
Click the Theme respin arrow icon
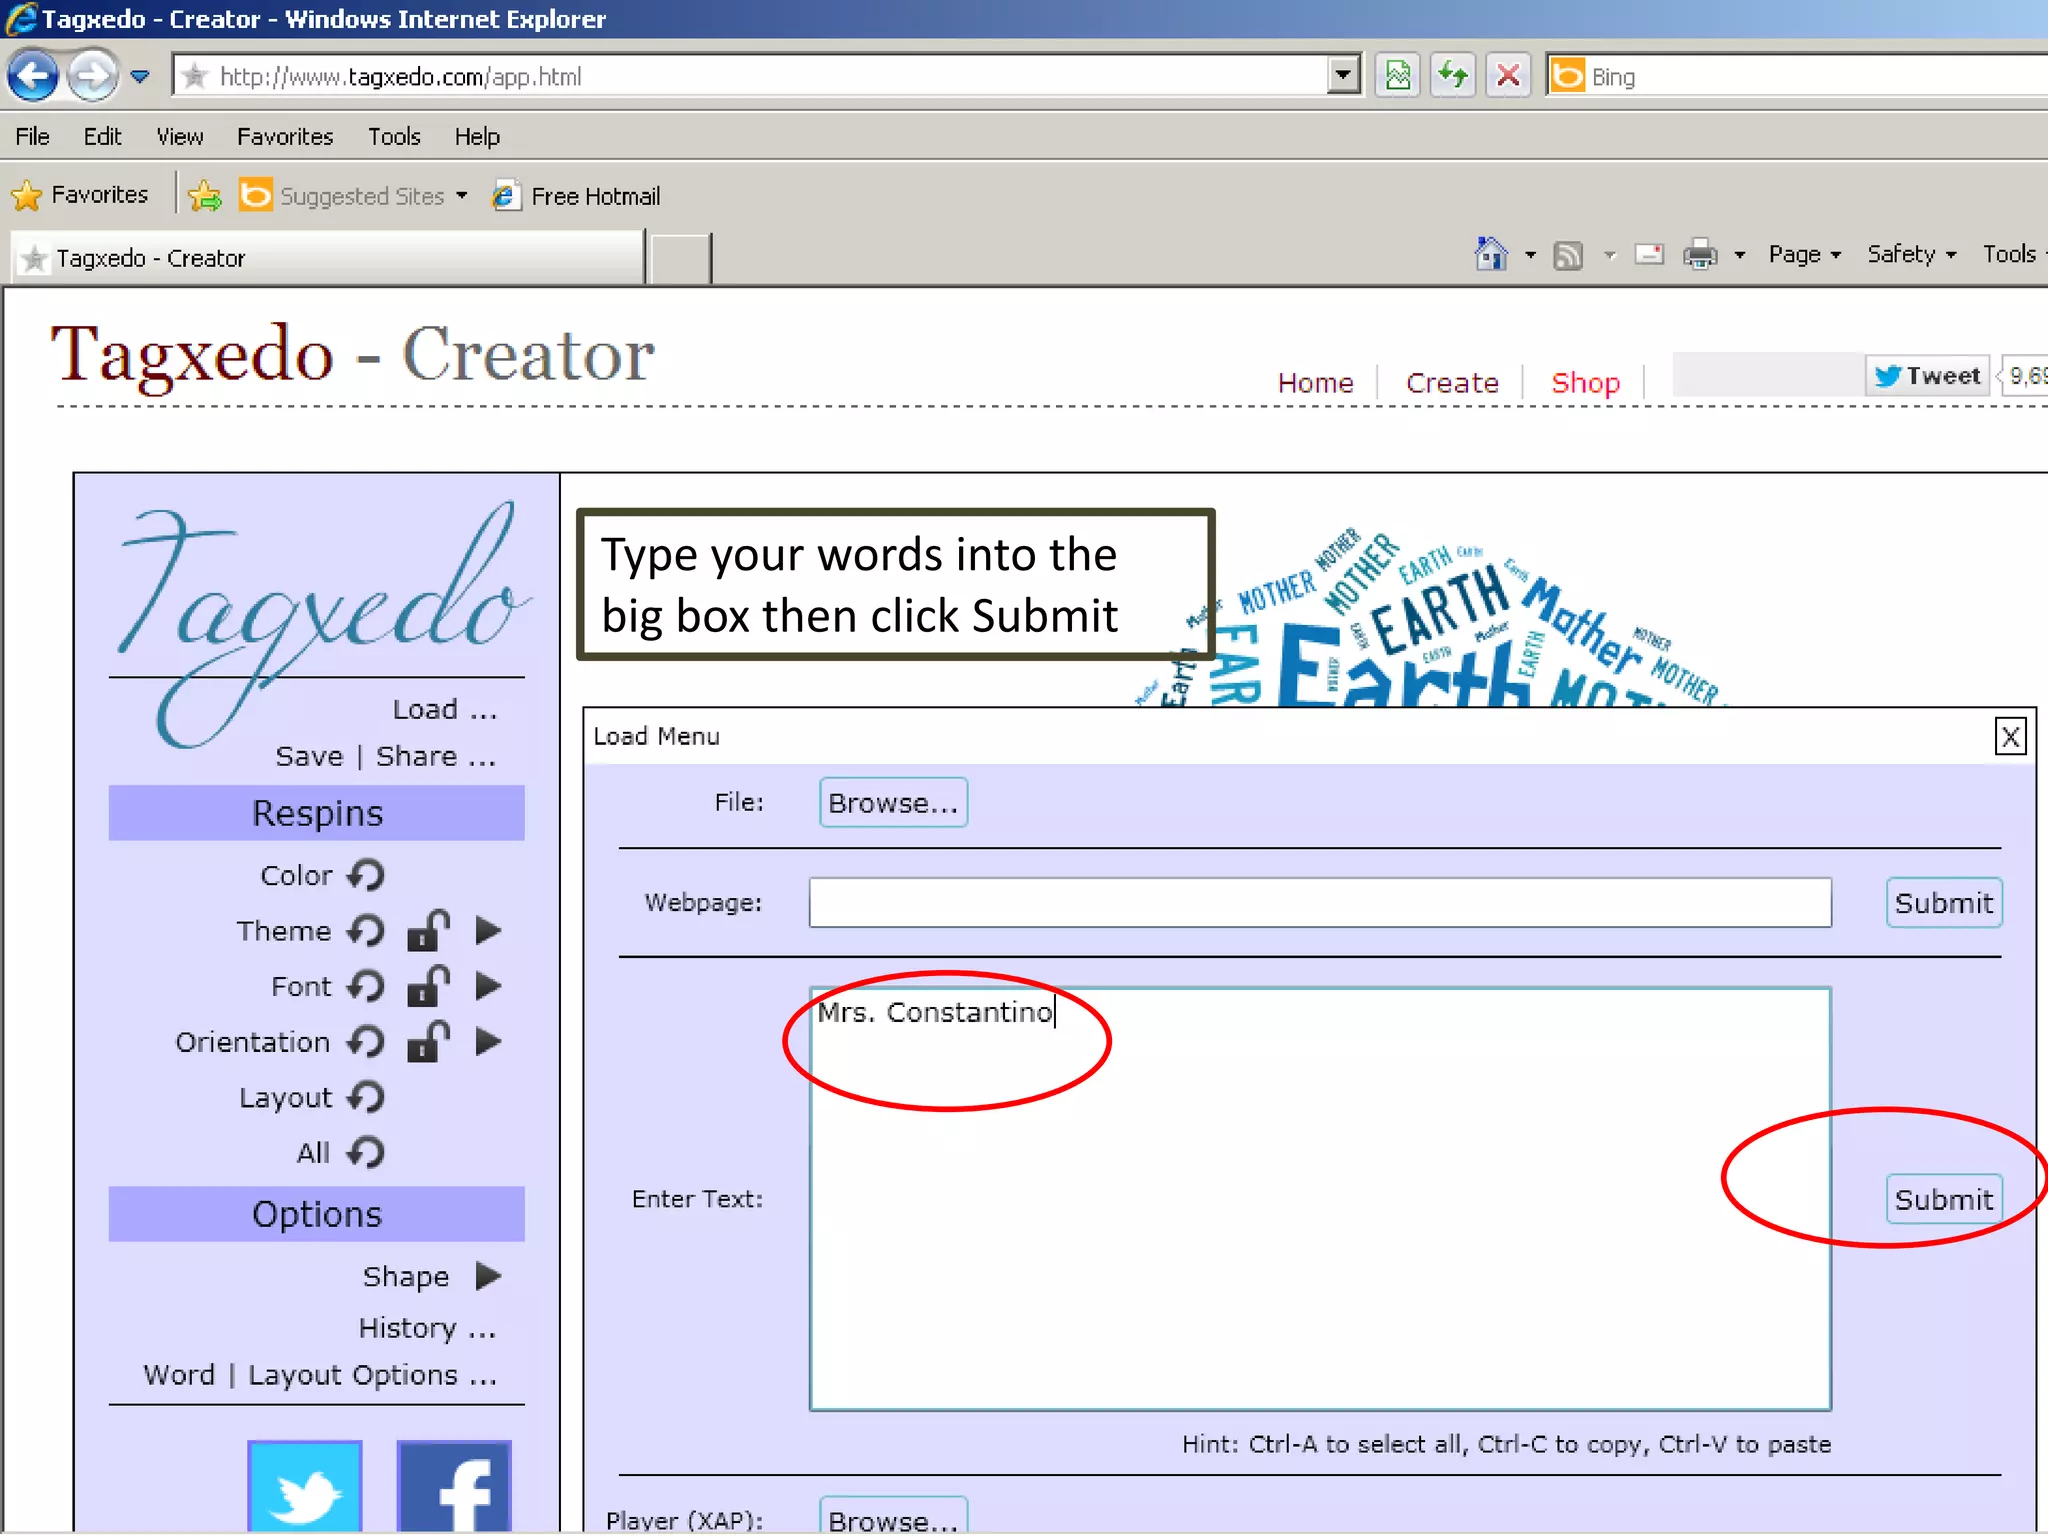[366, 931]
